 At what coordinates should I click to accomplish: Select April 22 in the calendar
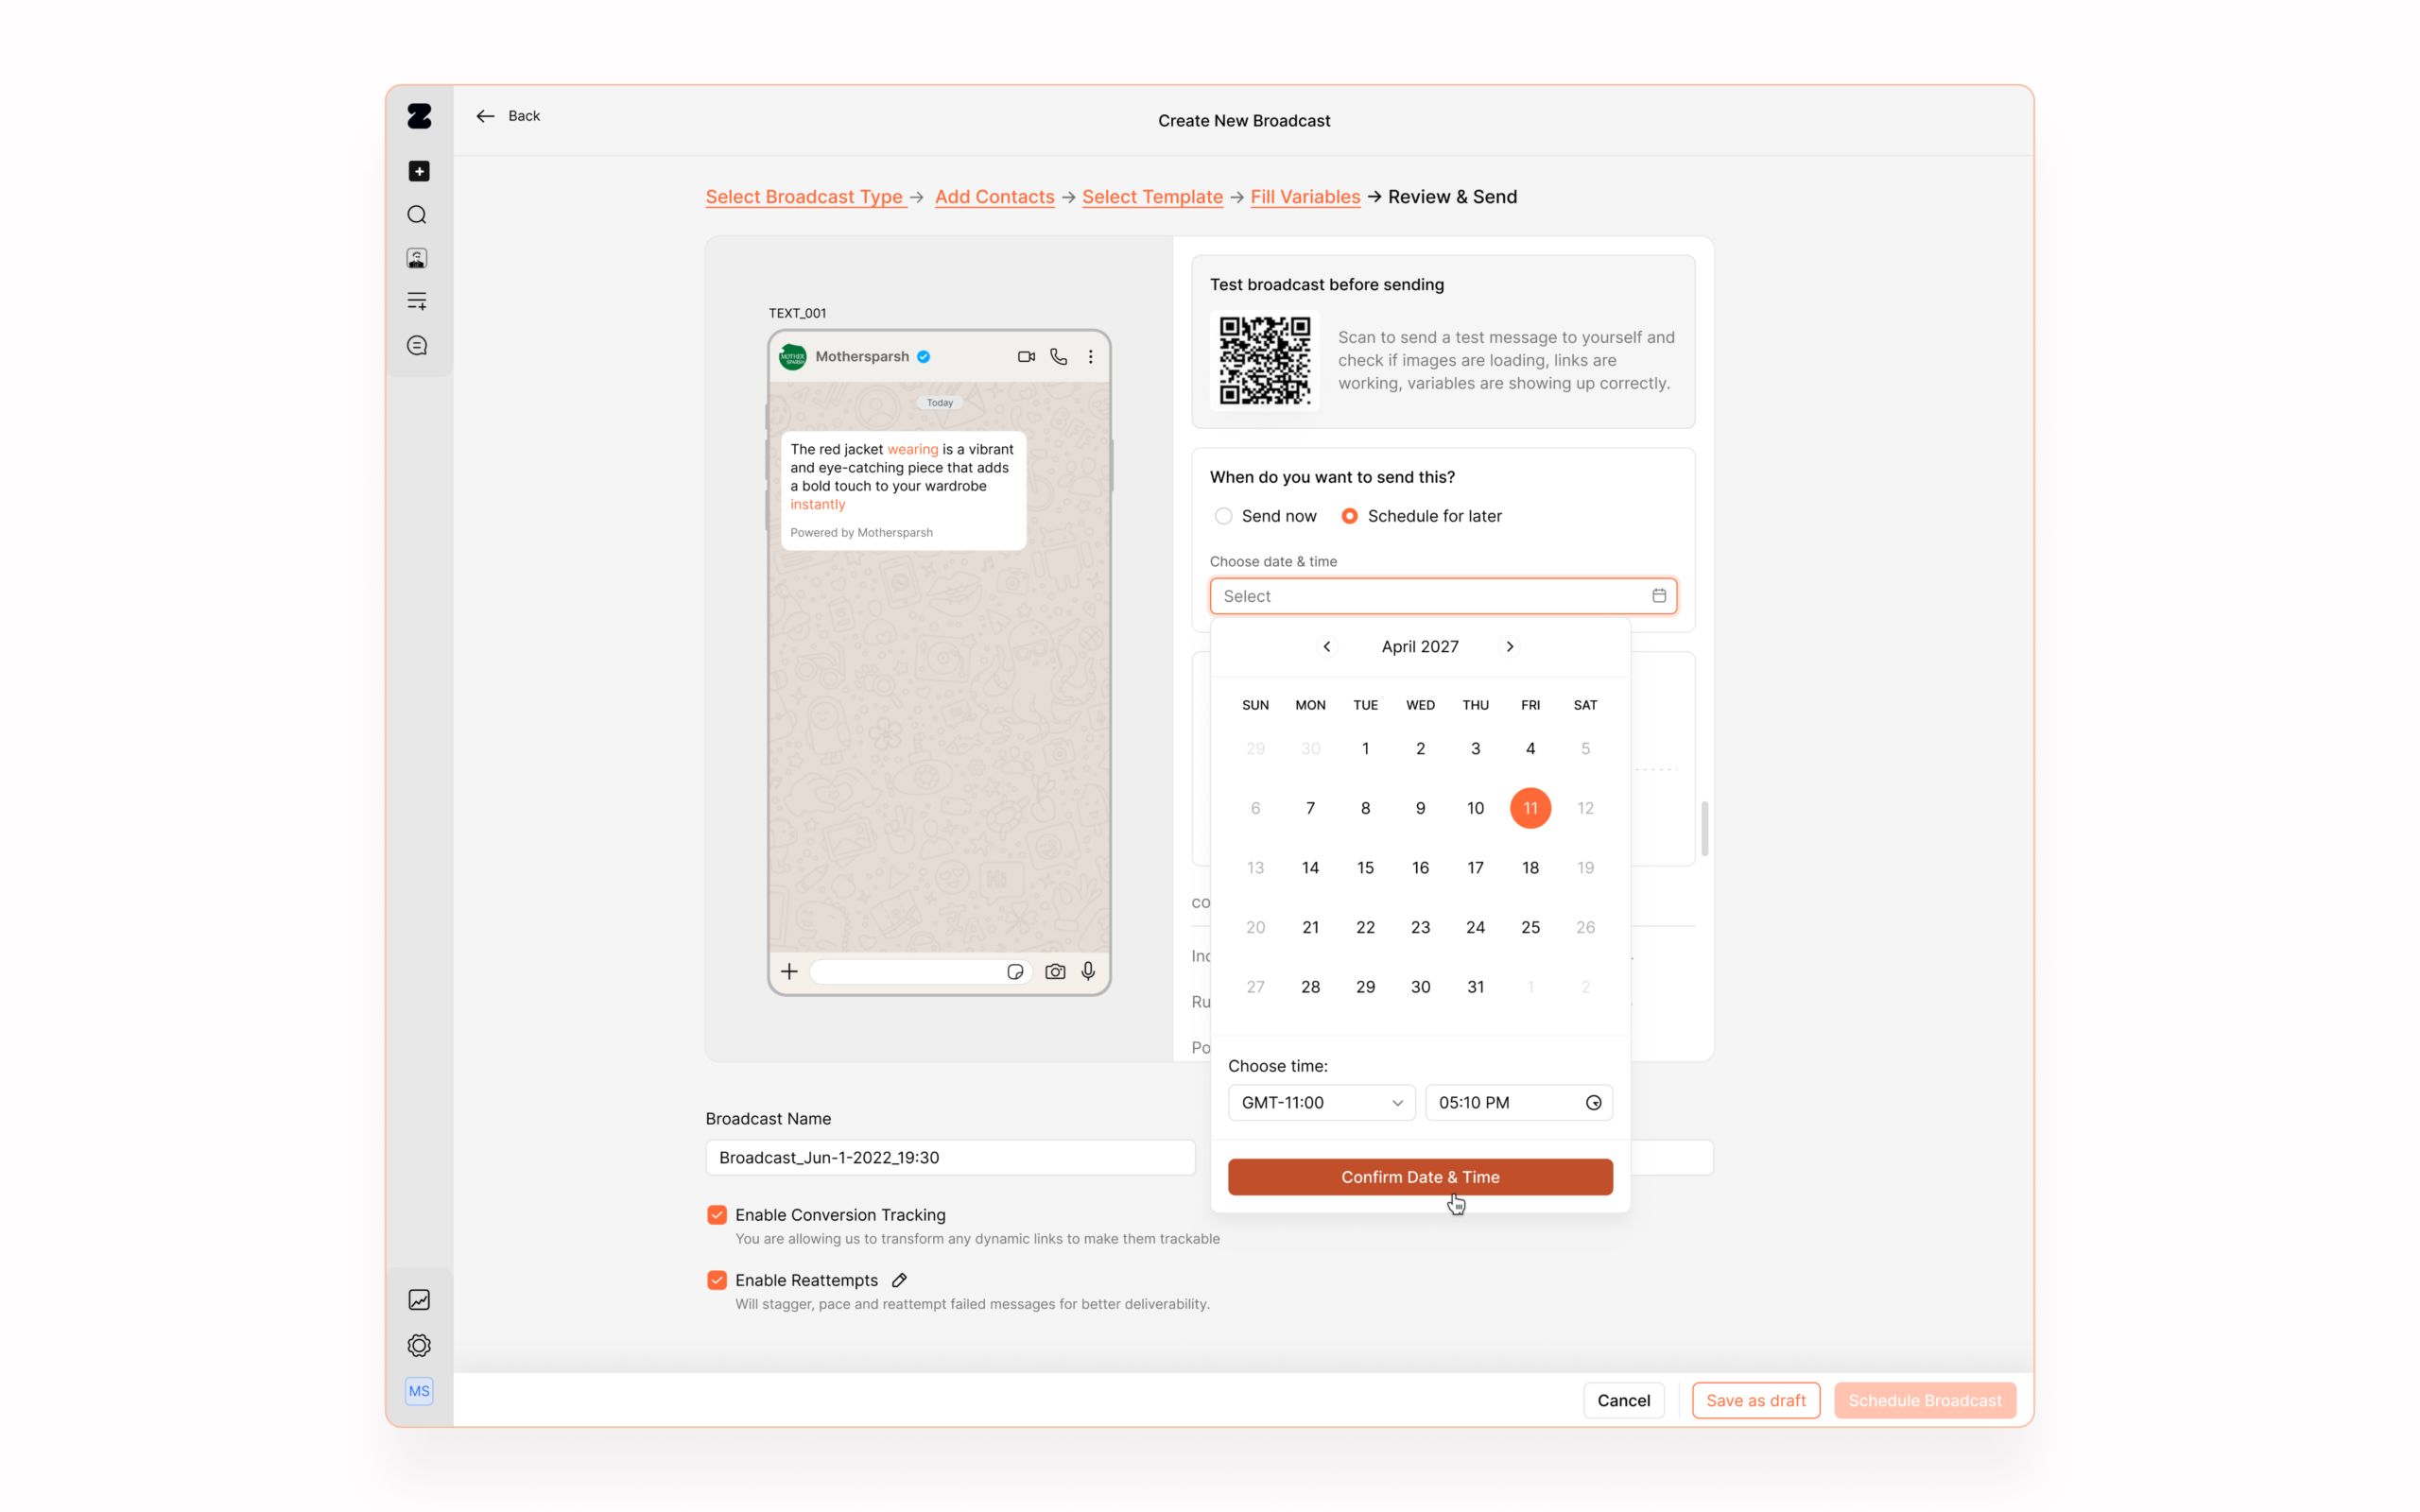(1365, 927)
